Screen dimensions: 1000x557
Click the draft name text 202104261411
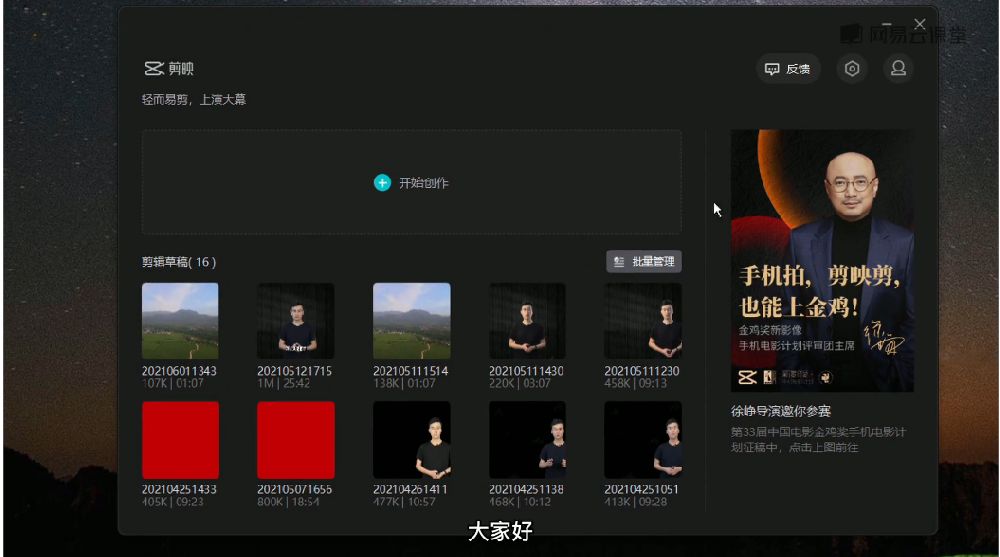pyautogui.click(x=411, y=489)
